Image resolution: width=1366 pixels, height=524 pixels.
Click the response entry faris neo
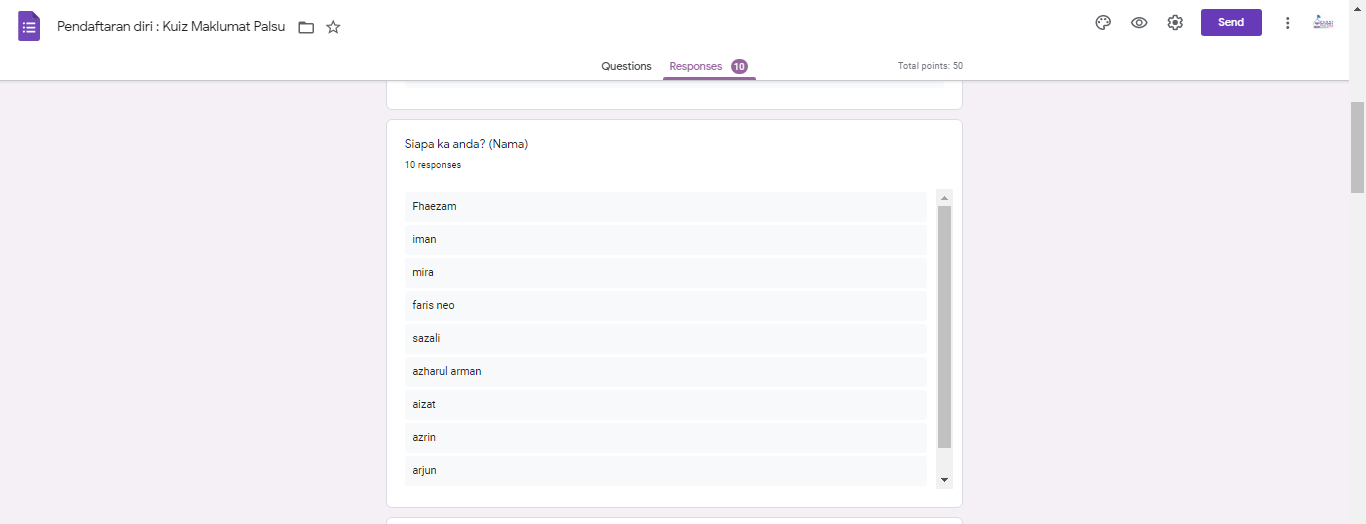coord(665,305)
